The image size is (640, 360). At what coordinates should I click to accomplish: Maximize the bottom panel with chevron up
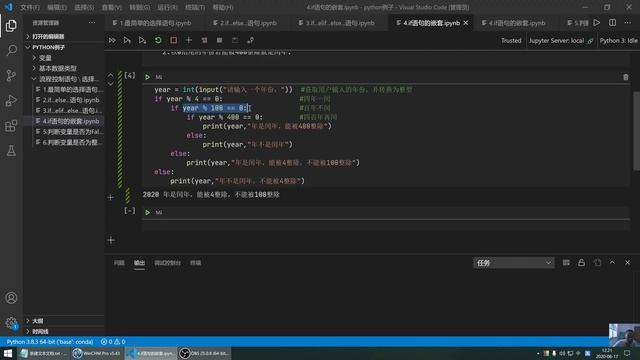612,263
